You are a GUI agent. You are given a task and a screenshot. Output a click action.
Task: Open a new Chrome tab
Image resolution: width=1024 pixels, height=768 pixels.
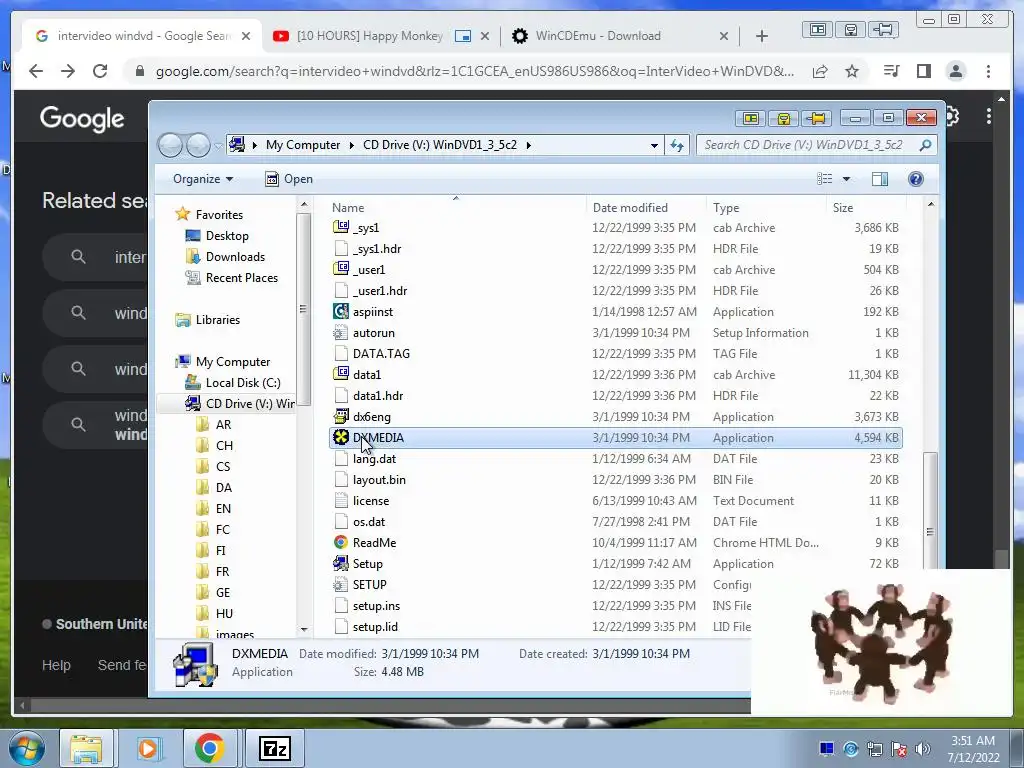pos(761,36)
